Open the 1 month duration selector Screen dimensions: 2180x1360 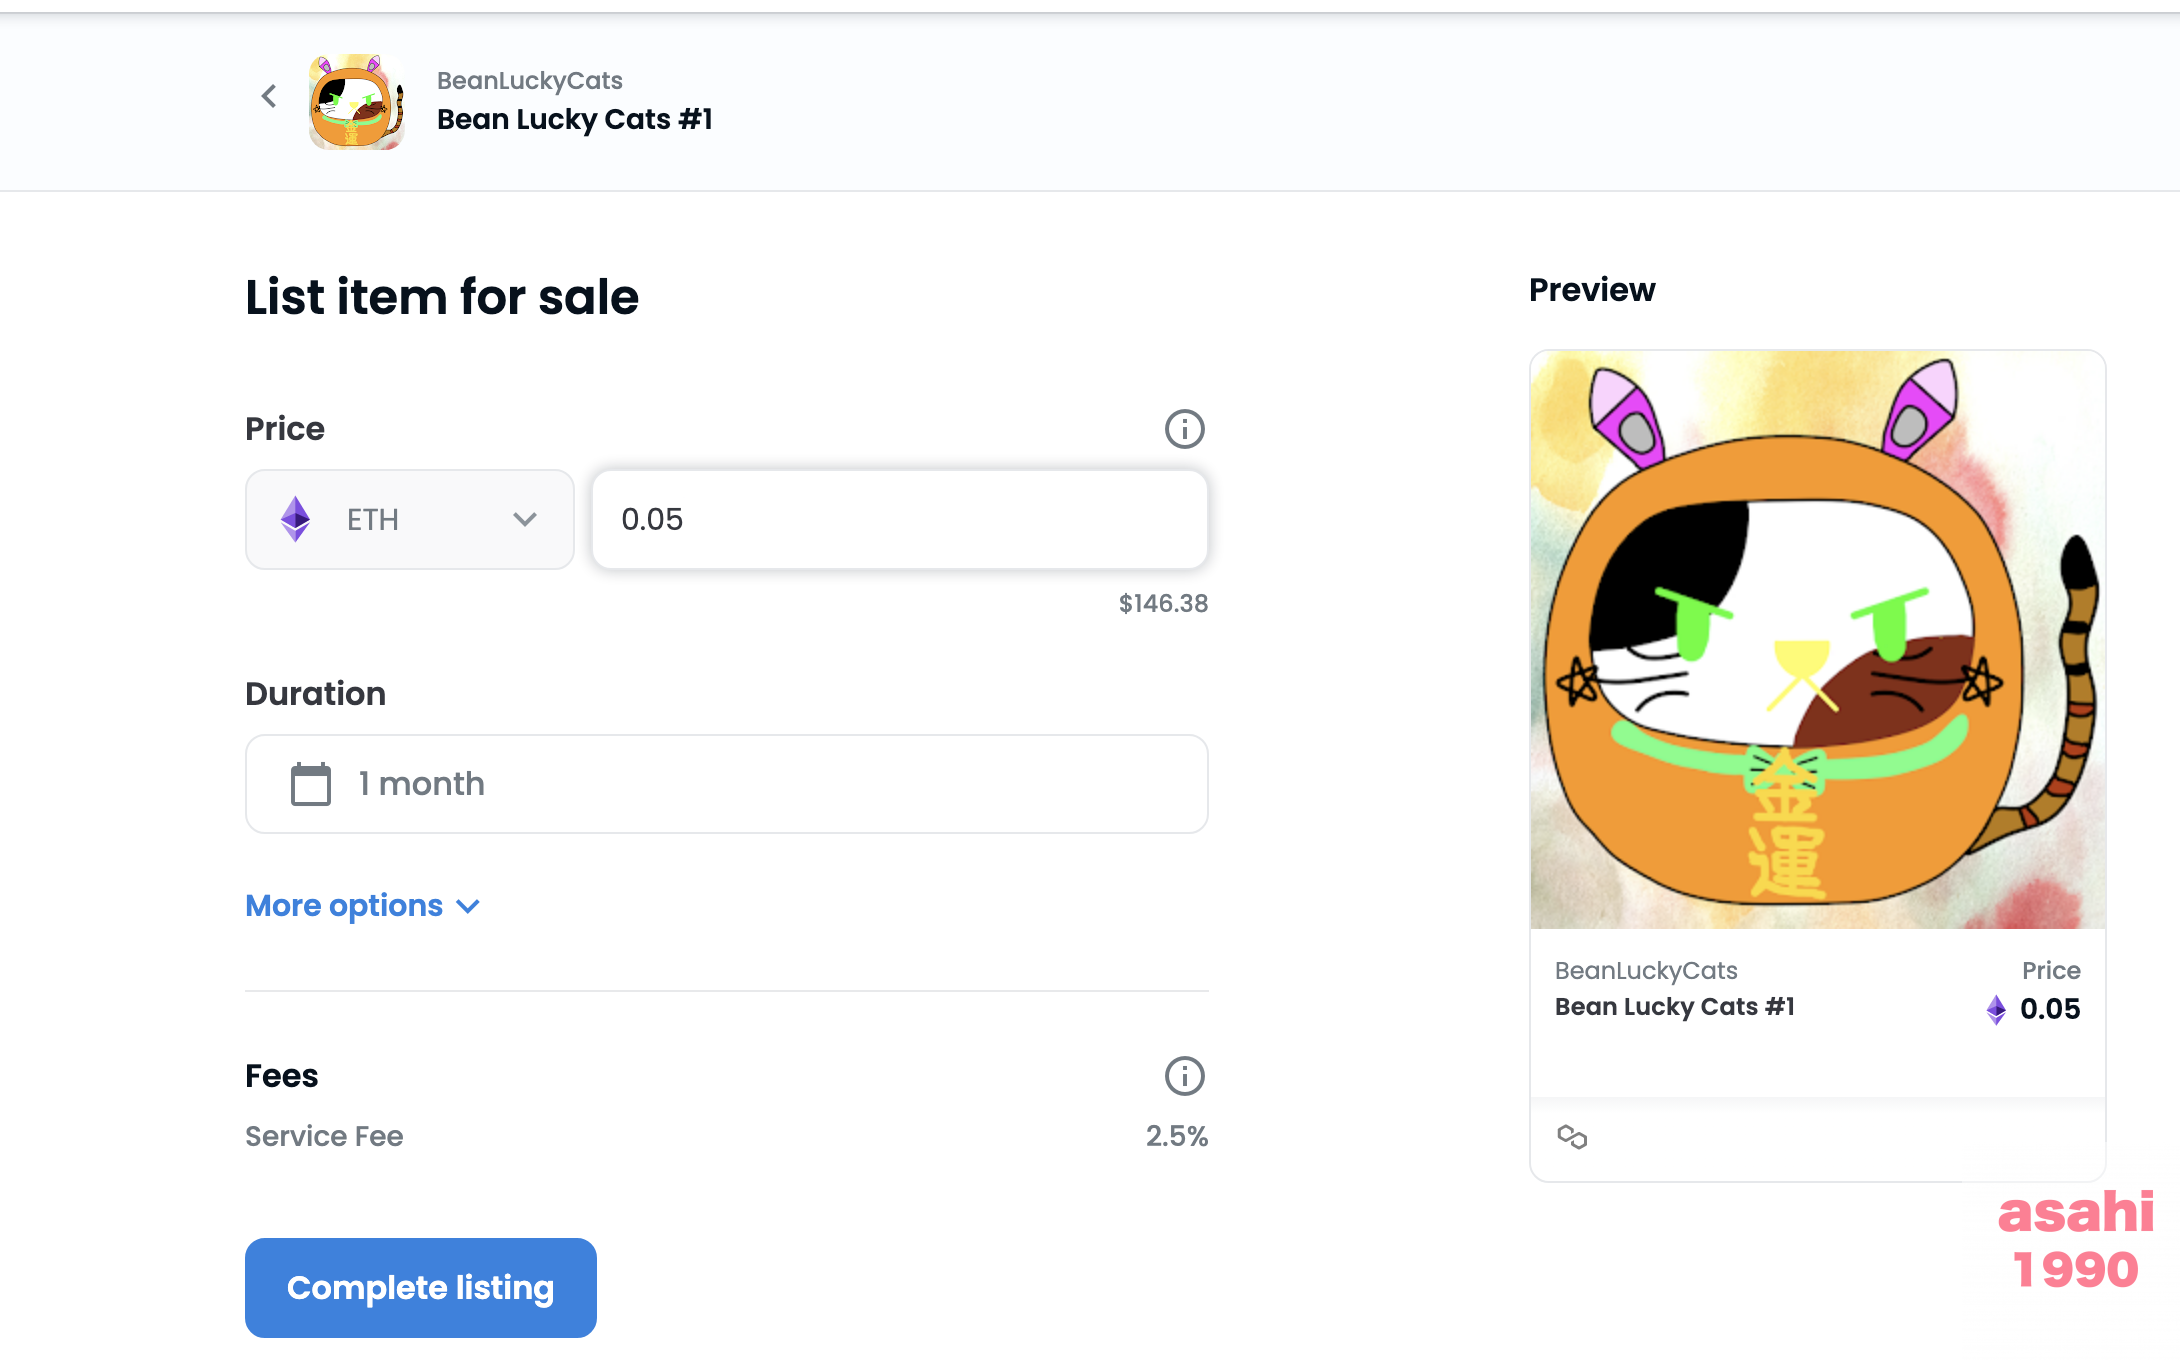pos(727,784)
